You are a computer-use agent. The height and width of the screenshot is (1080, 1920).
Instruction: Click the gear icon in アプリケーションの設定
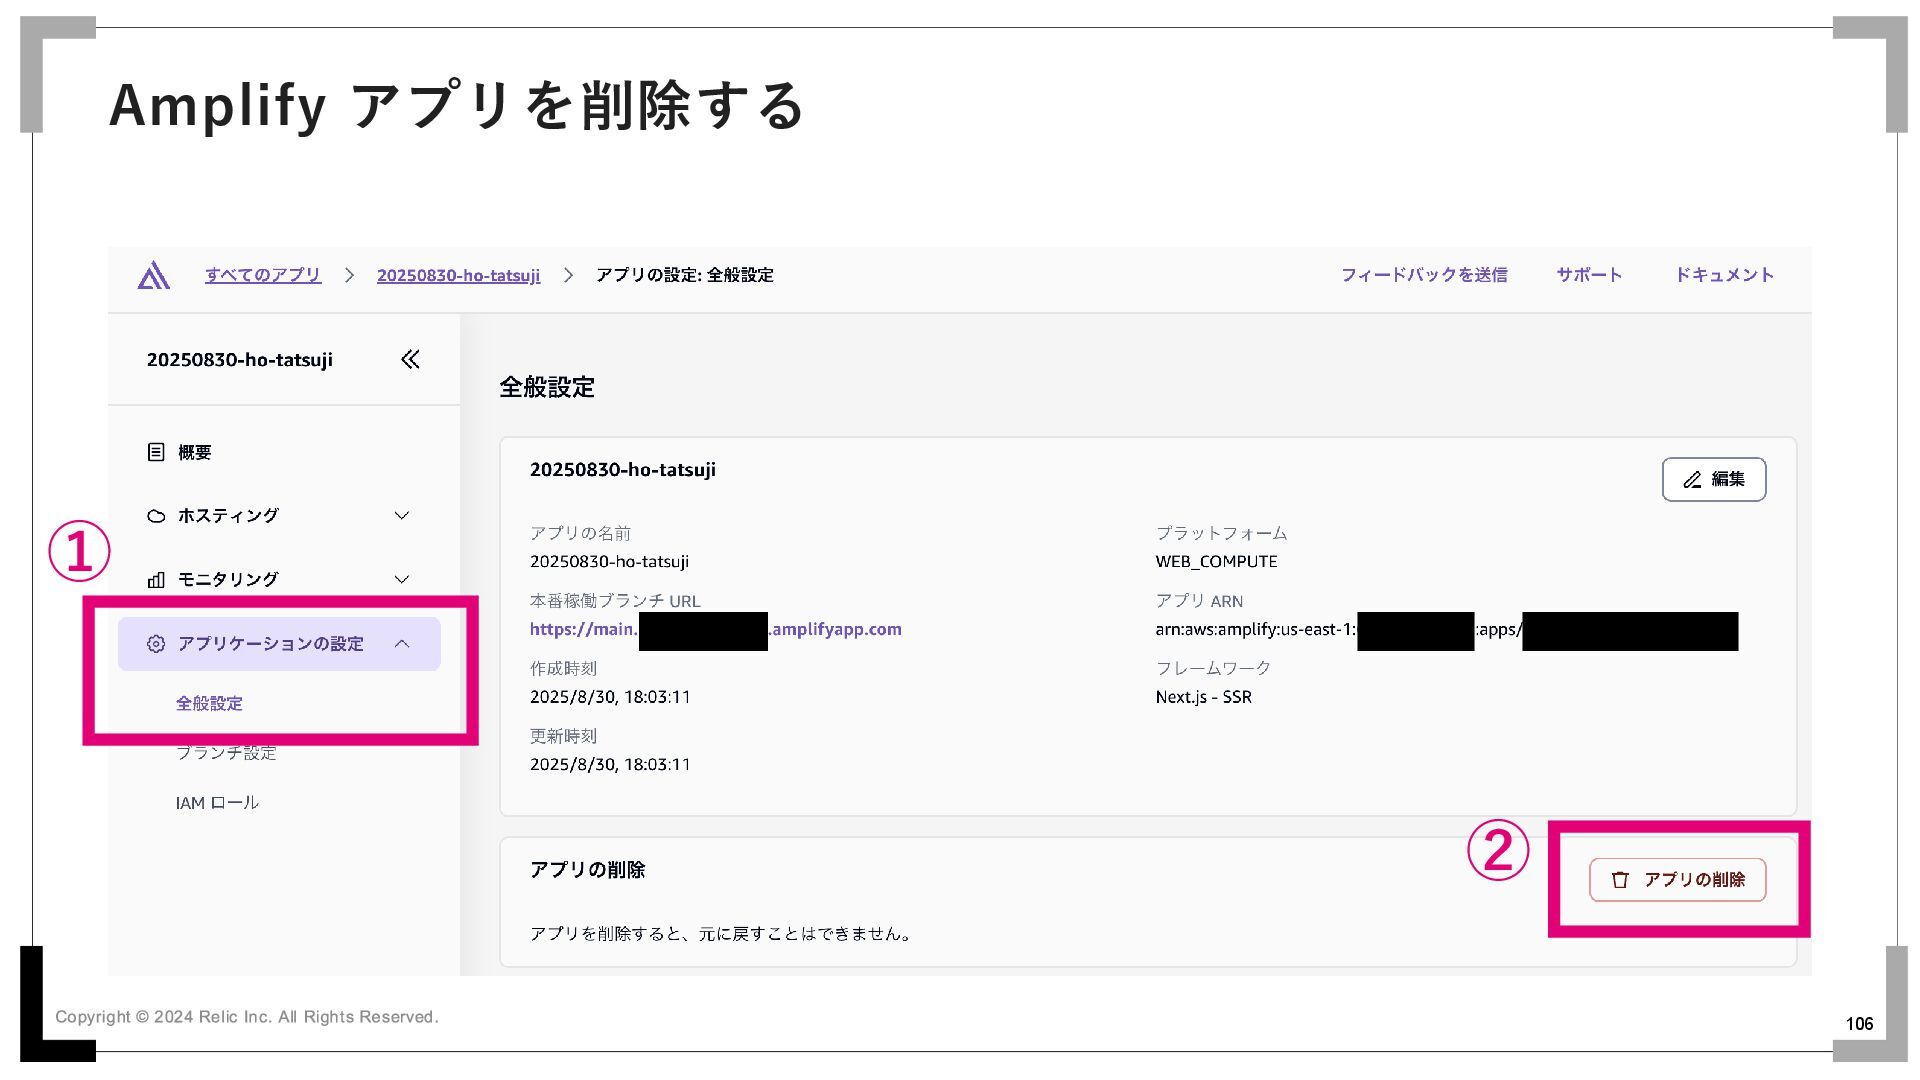156,644
